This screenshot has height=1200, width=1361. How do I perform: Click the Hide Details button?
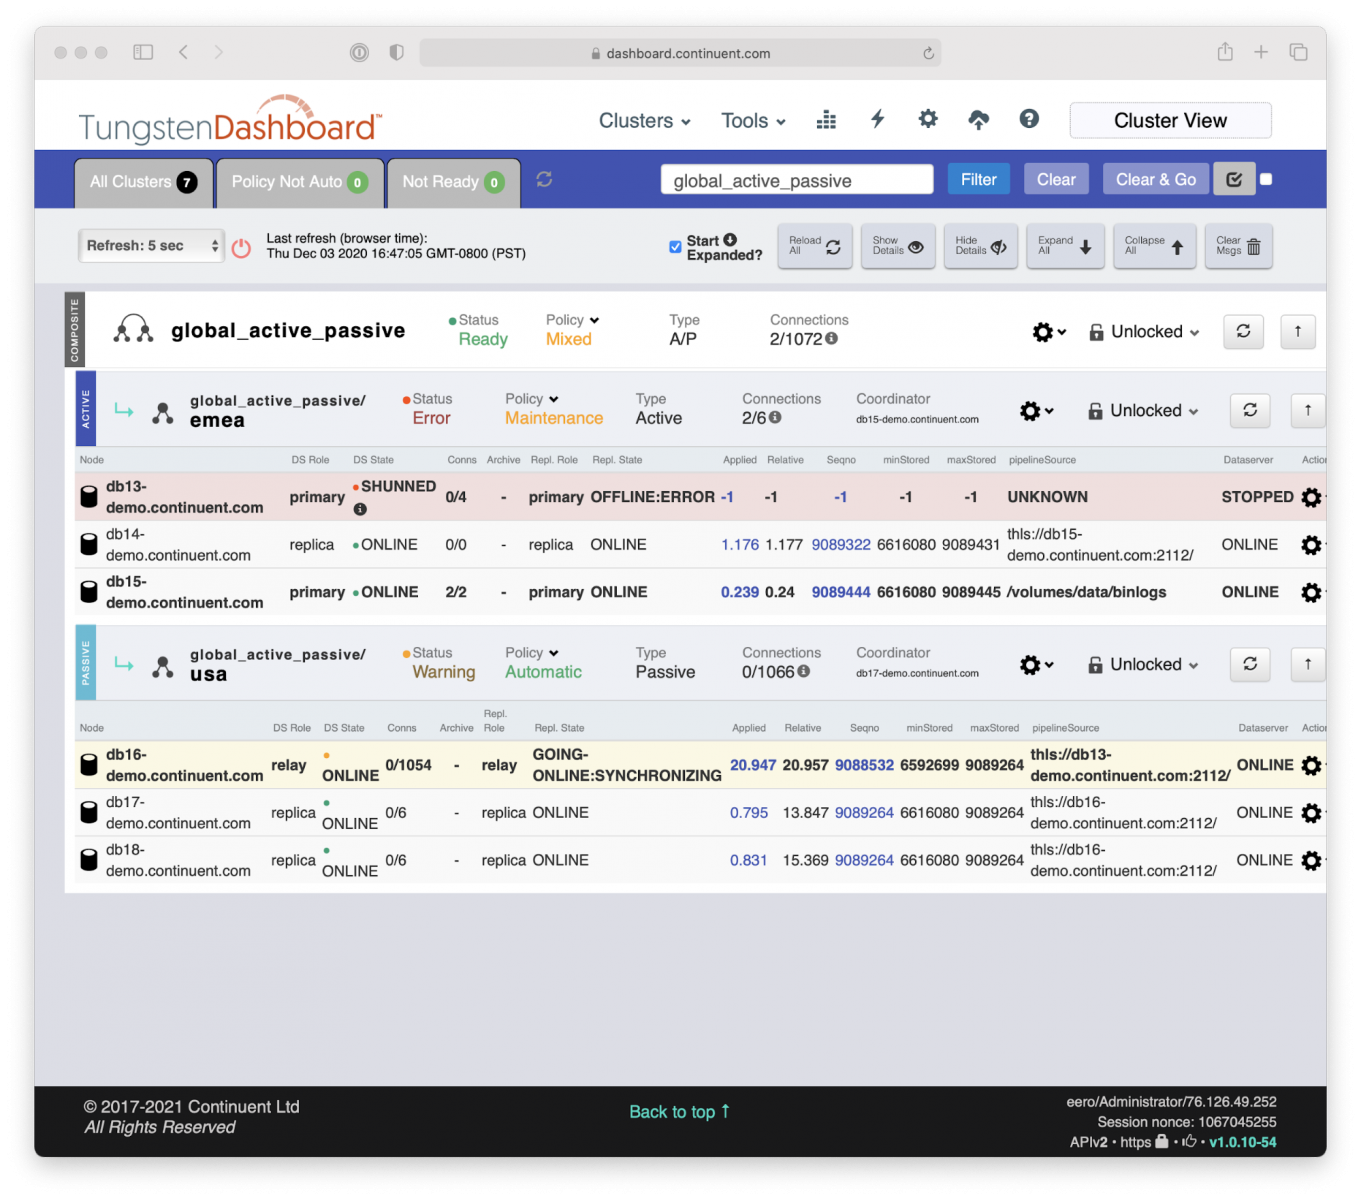coord(981,246)
